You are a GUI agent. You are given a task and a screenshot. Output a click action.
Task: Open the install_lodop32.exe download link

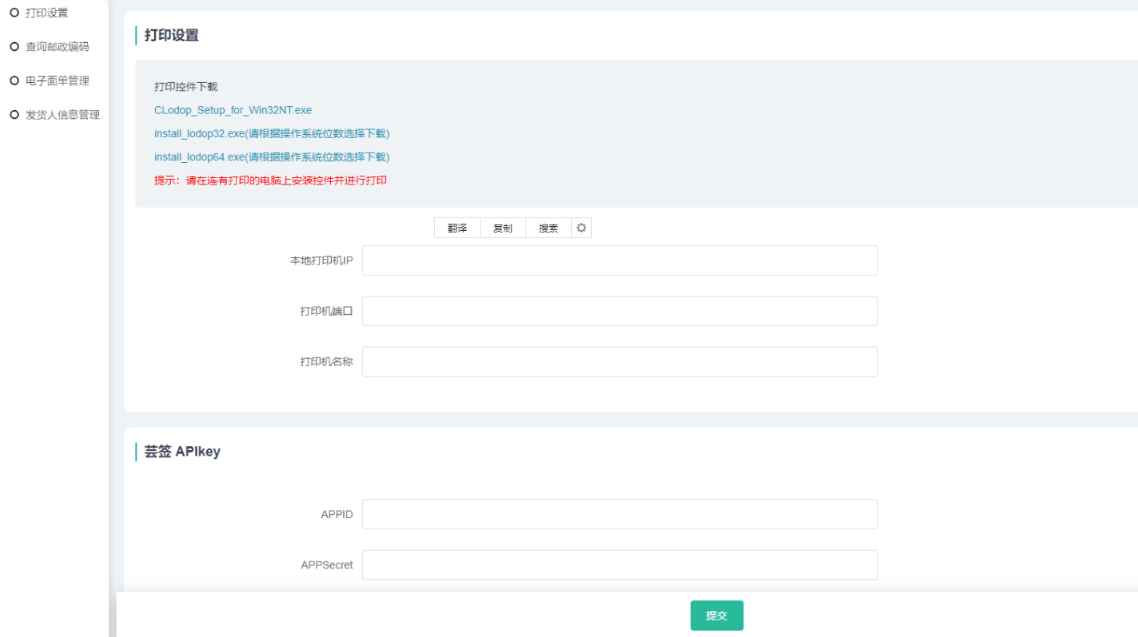[x=271, y=133]
